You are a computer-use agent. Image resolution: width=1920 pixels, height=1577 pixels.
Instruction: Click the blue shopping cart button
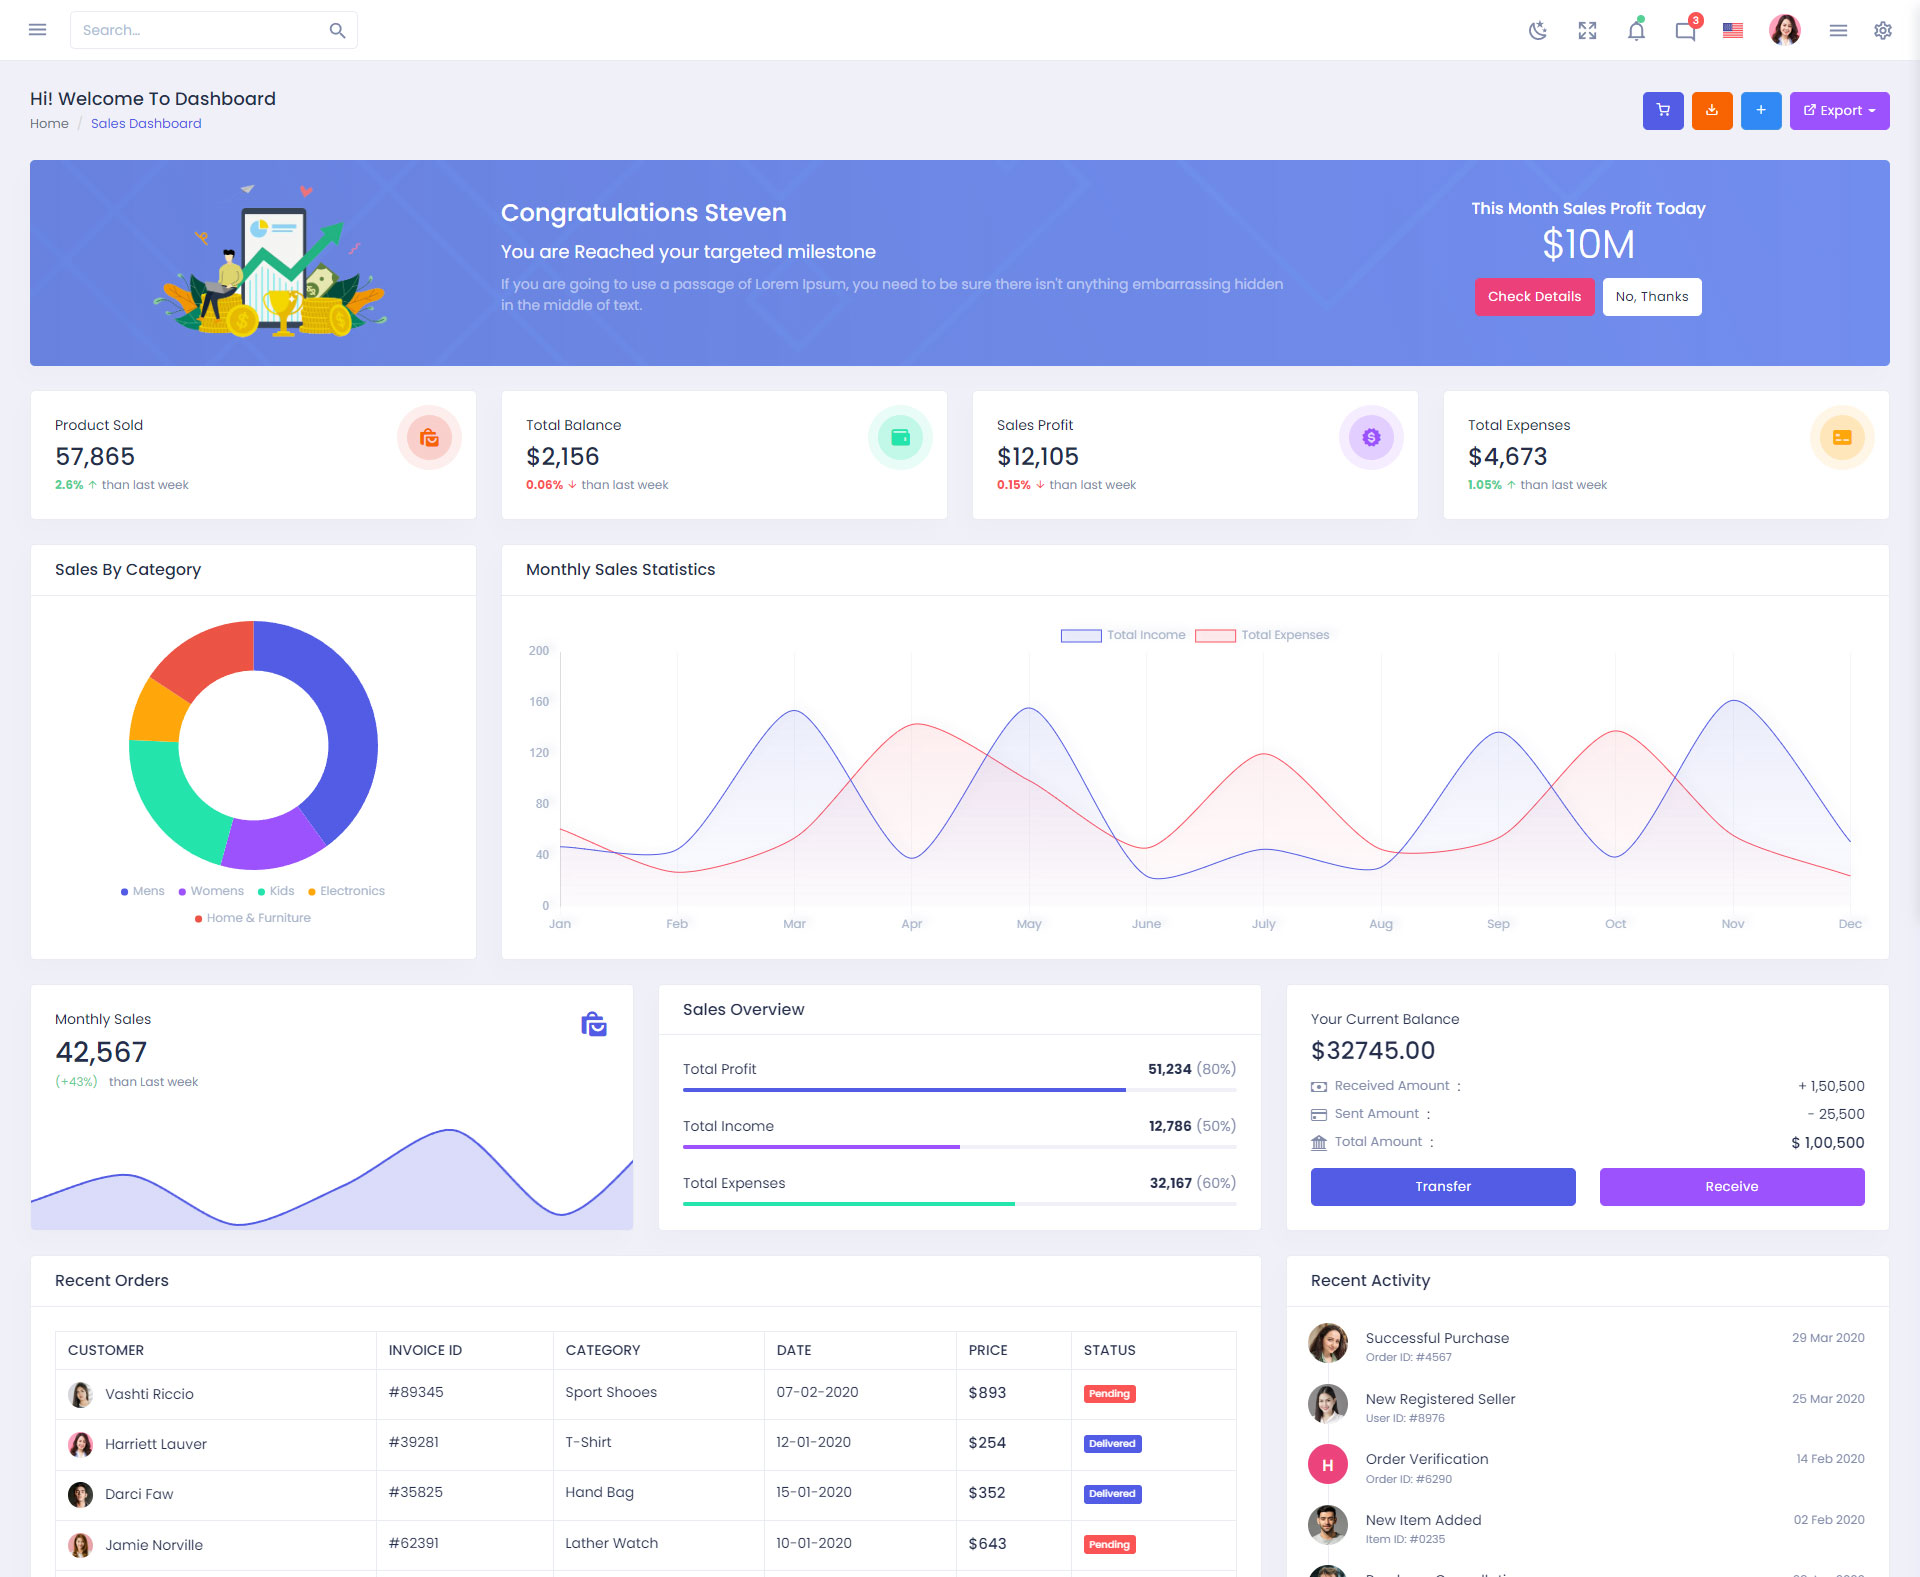click(1663, 110)
